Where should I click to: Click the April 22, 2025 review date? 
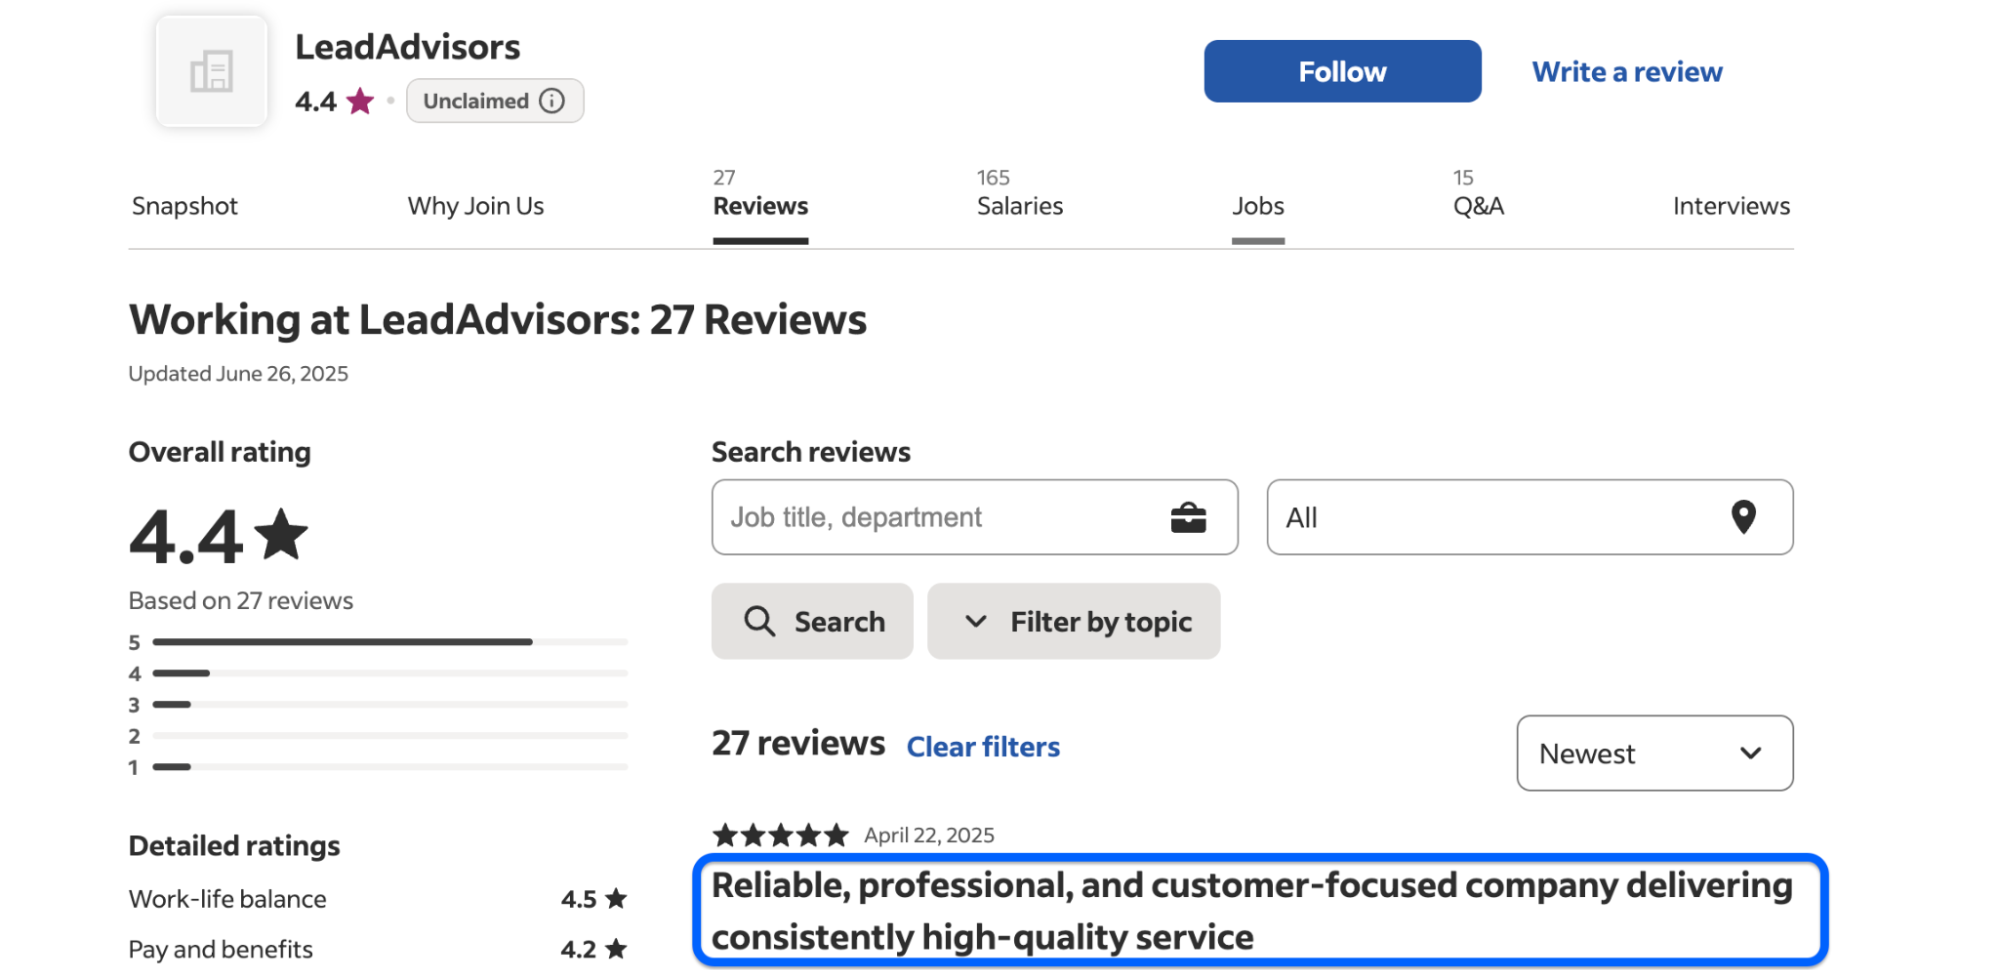click(929, 835)
